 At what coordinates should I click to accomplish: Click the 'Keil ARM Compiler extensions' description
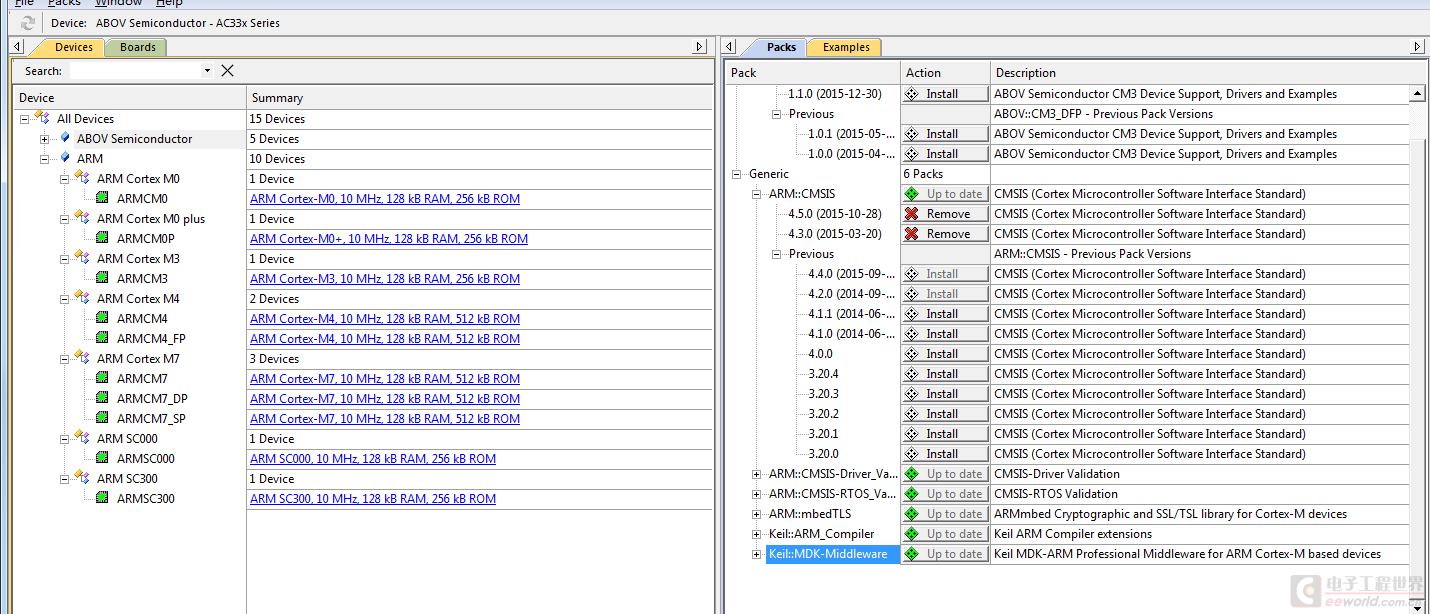click(x=1073, y=534)
